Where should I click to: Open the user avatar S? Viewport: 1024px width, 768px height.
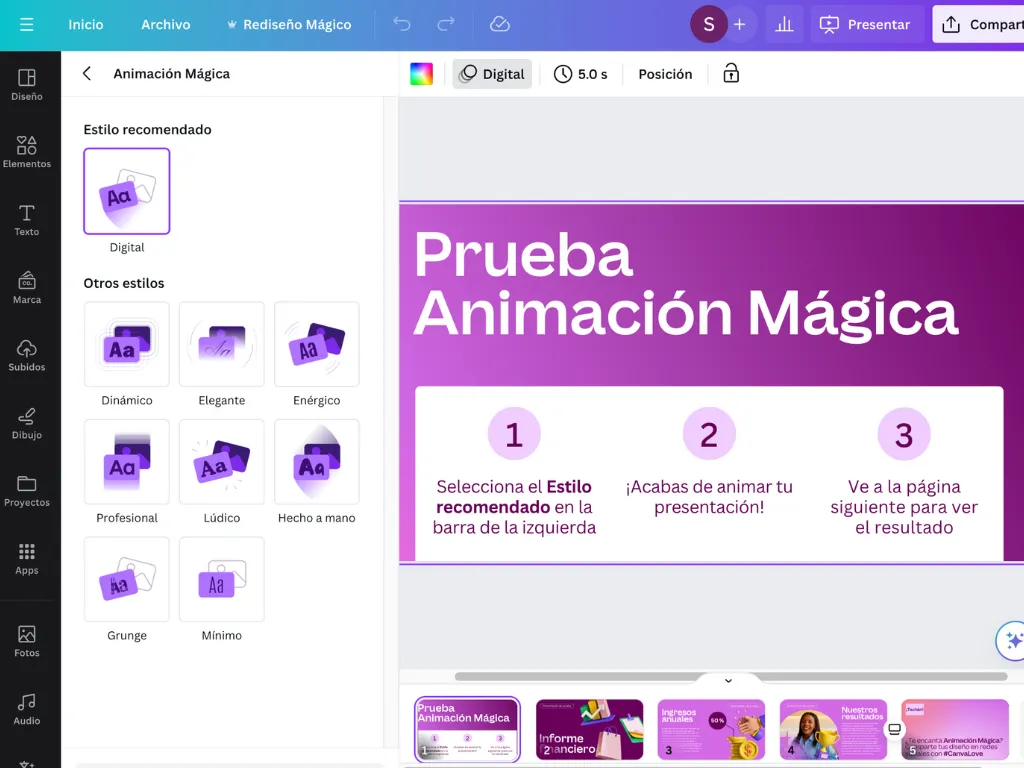[x=709, y=25]
